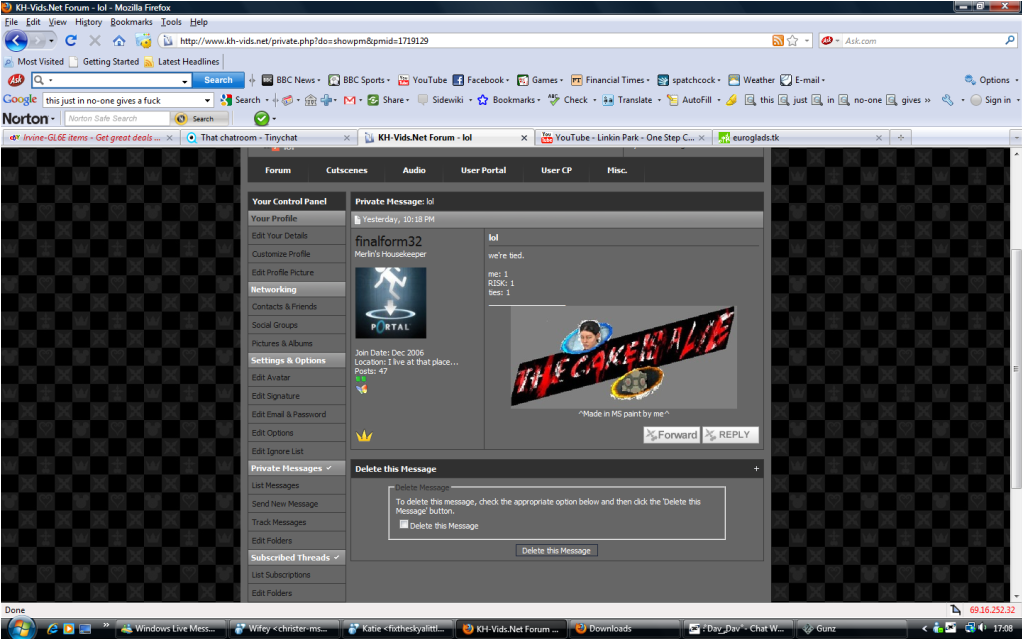This screenshot has width=1023, height=640.
Task: Expand the Ask search box suggestions dropdown
Action: pyautogui.click(x=185, y=81)
